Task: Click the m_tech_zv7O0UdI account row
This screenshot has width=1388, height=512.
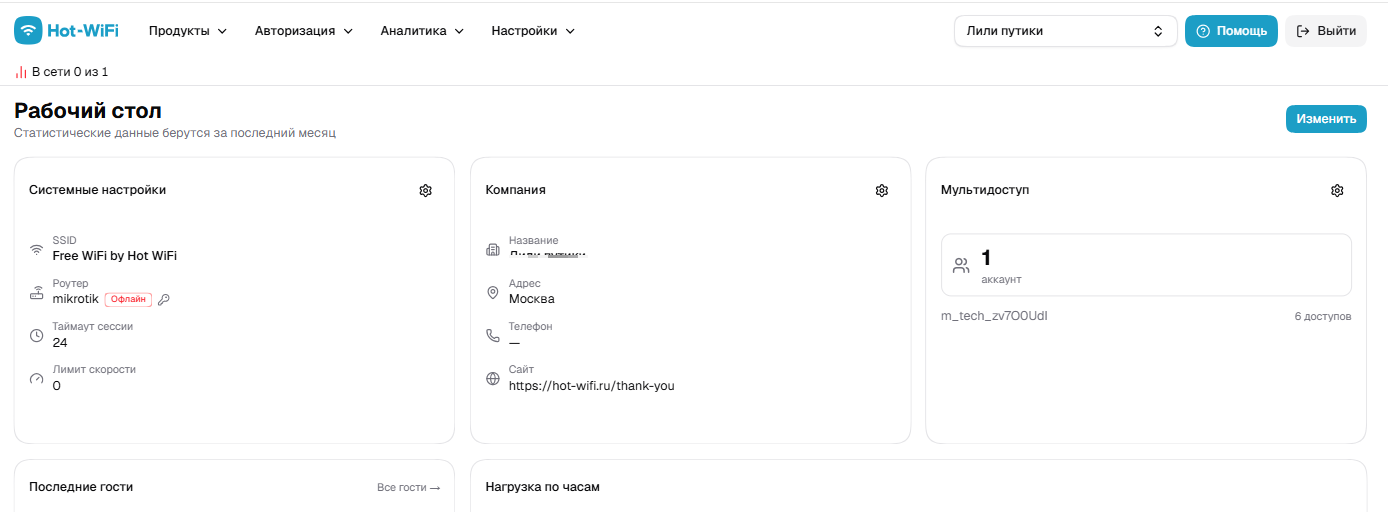Action: point(1146,316)
